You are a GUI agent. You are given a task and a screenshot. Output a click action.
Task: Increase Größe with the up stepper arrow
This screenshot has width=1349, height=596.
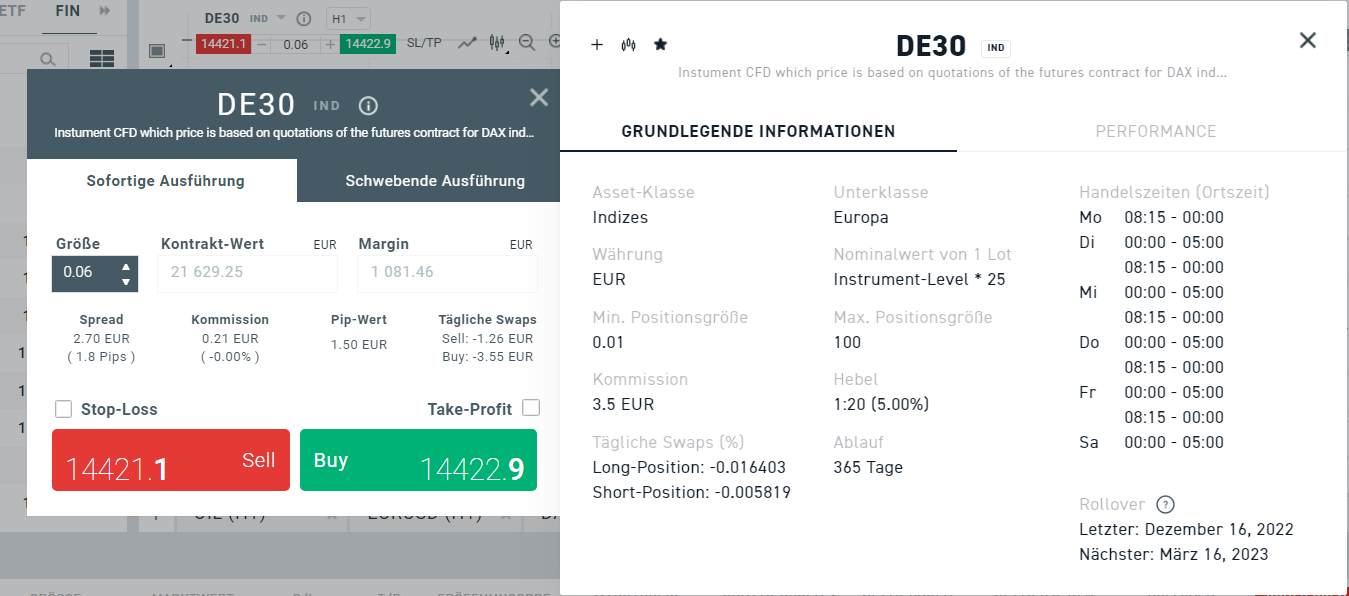[x=126, y=266]
